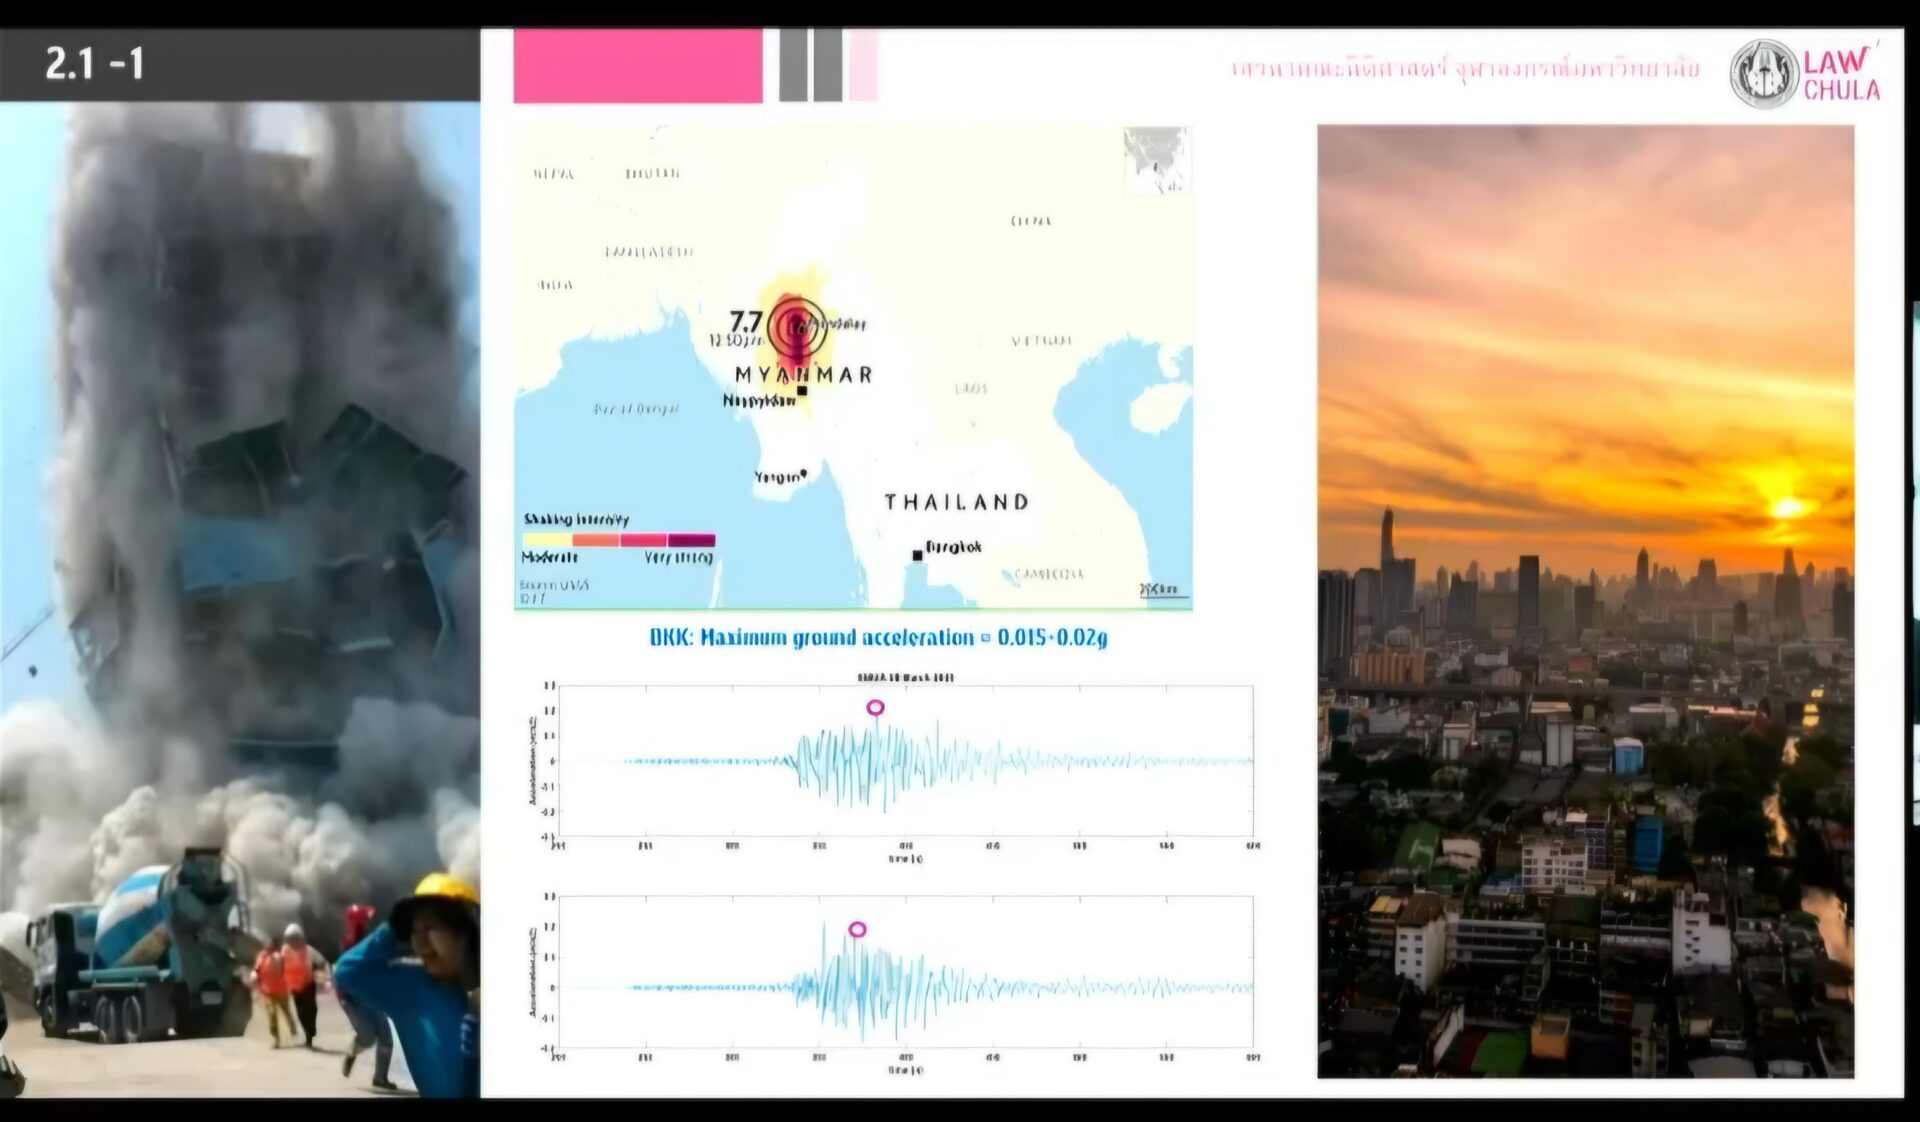The image size is (1920, 1122).
Task: Click the 2.1 -1 slide label
Action: coord(95,65)
